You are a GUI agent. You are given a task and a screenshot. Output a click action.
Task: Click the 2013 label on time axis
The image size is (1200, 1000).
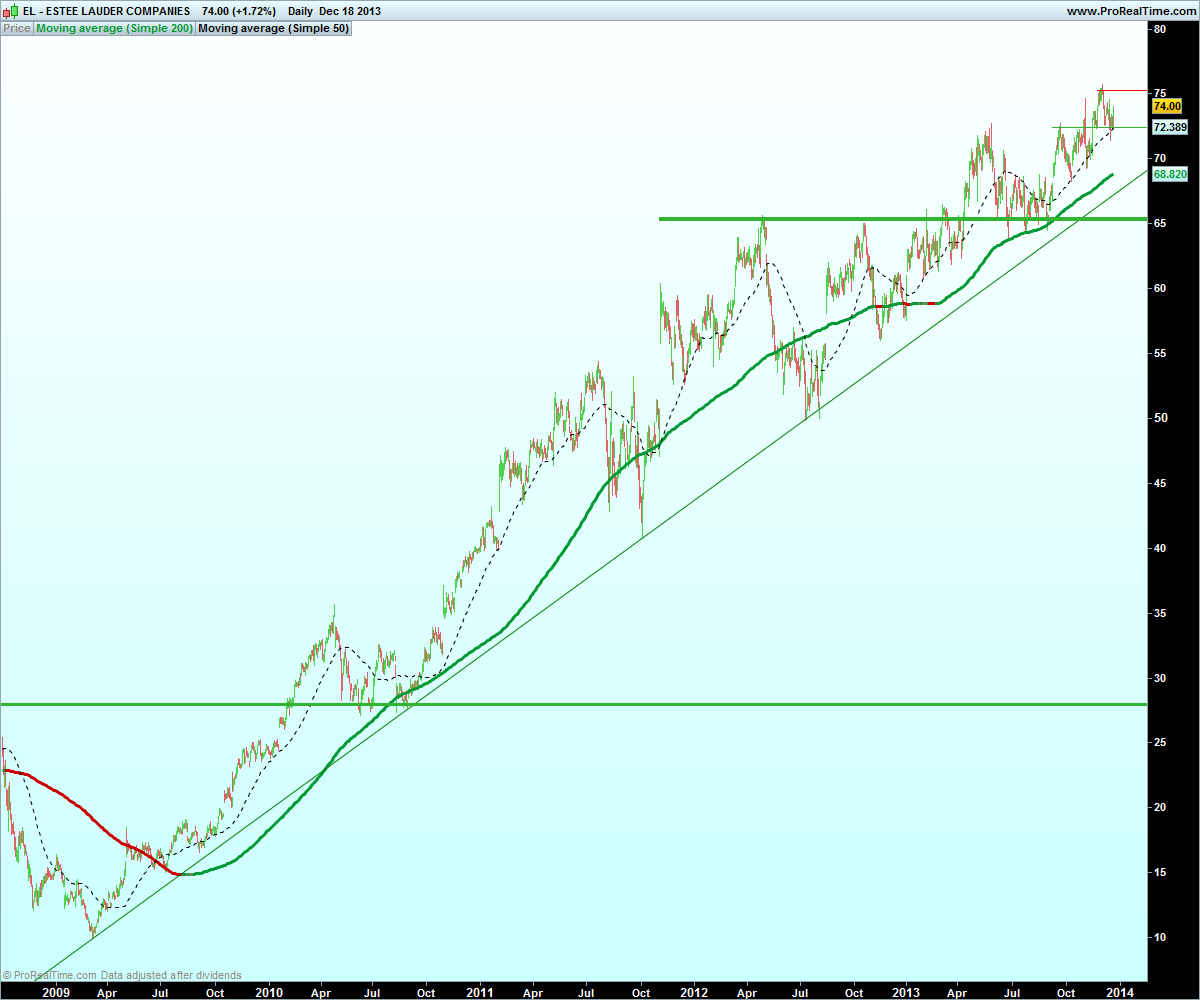point(906,992)
